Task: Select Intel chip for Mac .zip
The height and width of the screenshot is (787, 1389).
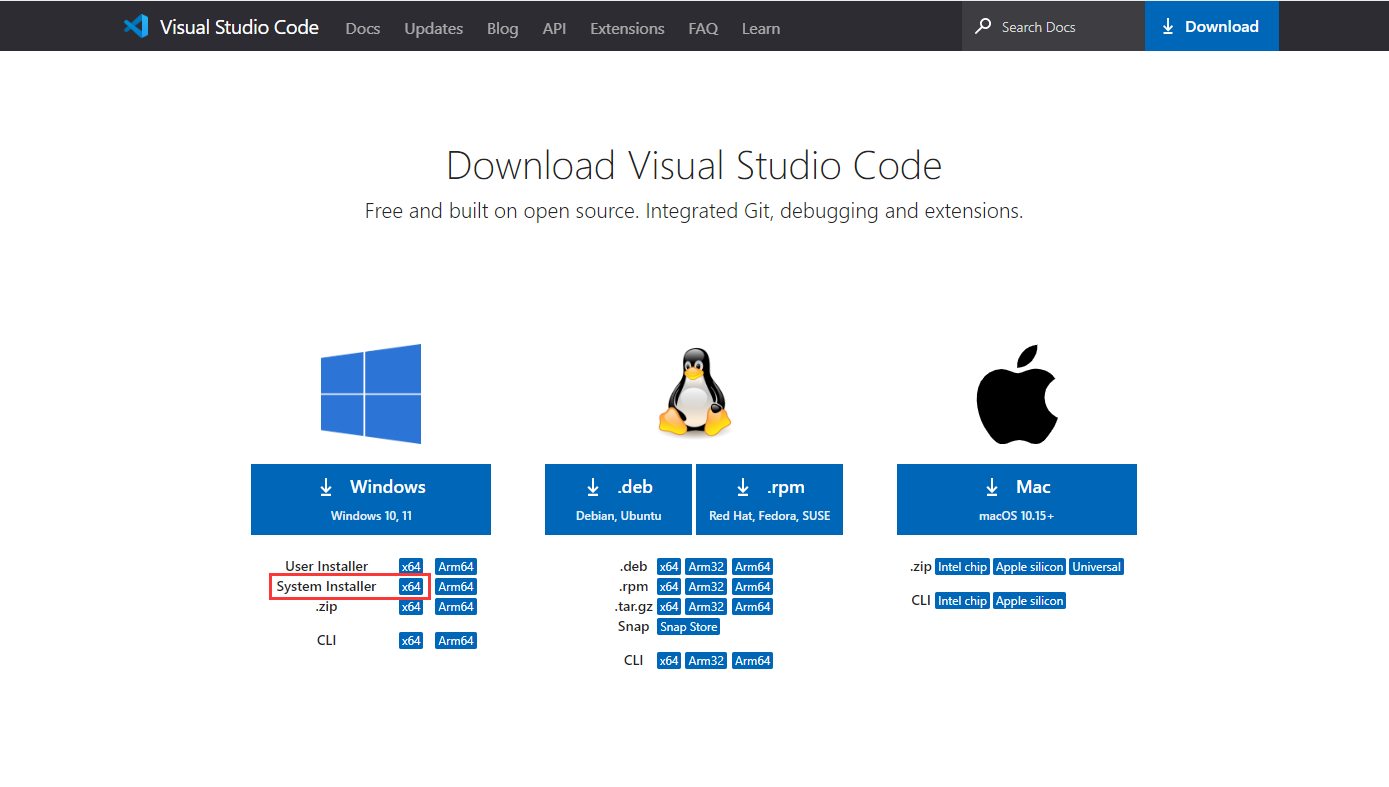Action: pyautogui.click(x=963, y=567)
